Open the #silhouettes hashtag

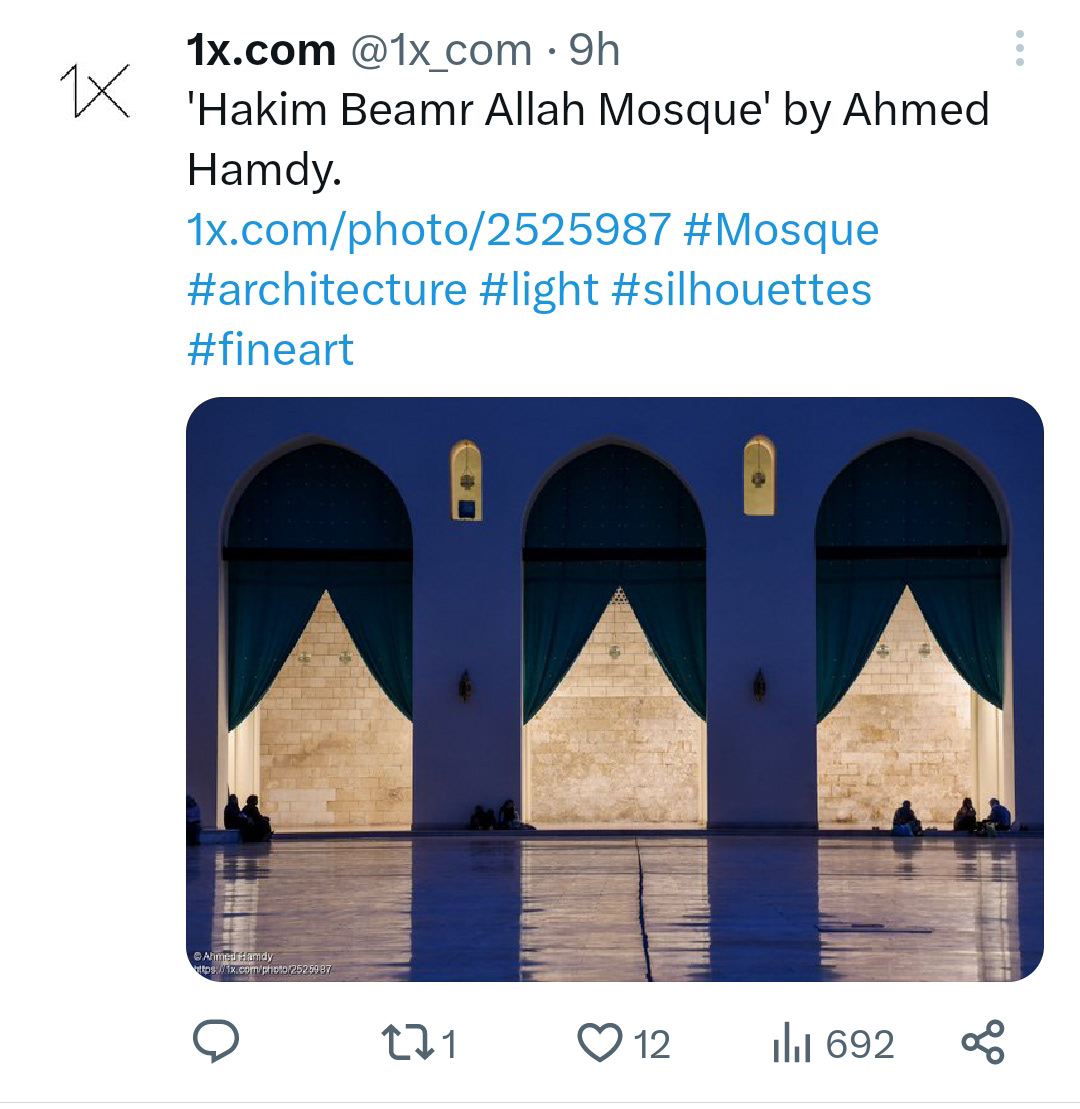(x=741, y=290)
